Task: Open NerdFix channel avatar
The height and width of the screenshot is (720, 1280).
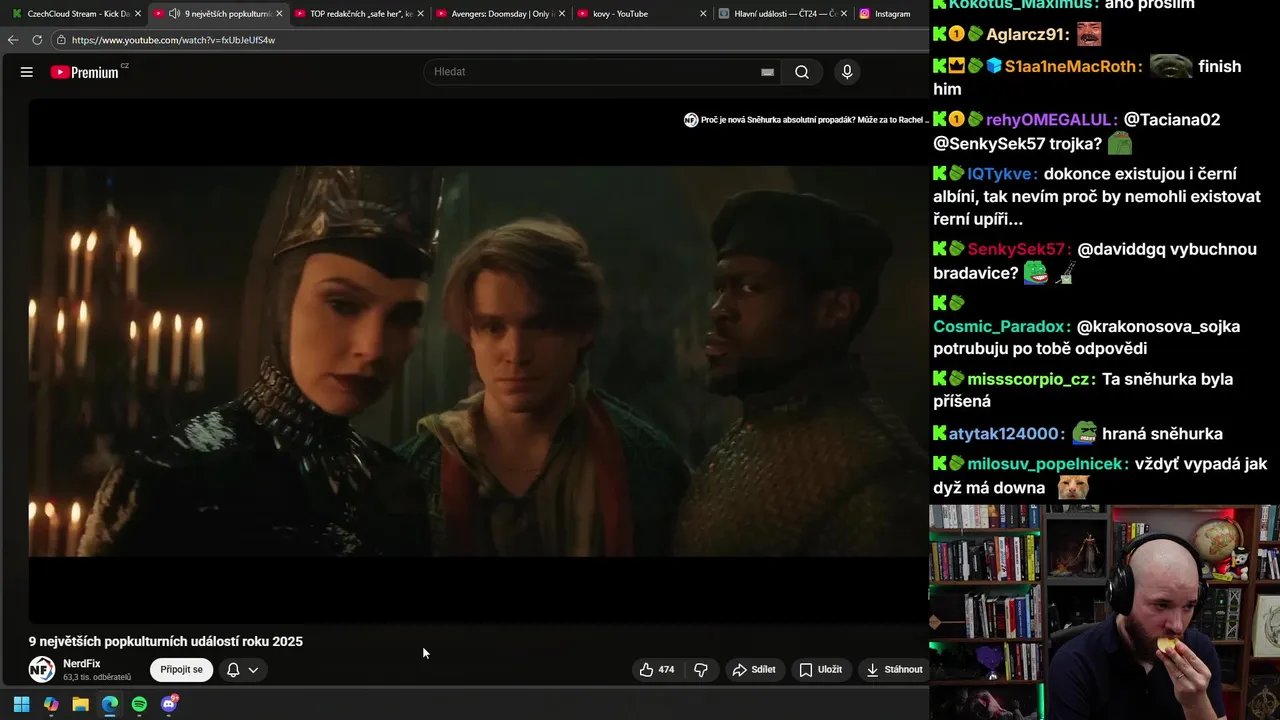Action: (41, 669)
